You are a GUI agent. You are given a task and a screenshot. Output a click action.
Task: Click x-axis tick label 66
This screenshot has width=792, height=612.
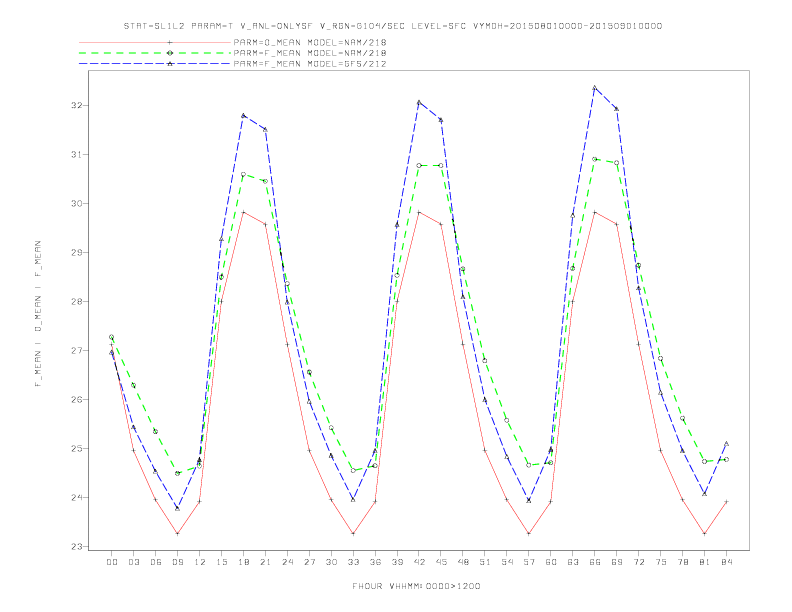(595, 562)
